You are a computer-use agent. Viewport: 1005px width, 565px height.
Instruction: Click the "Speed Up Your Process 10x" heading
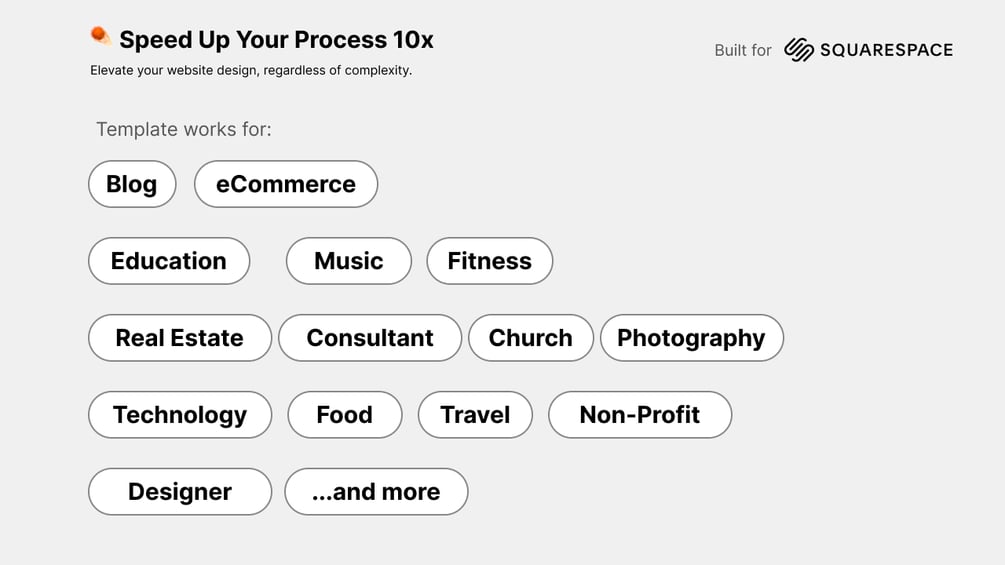[x=276, y=40]
